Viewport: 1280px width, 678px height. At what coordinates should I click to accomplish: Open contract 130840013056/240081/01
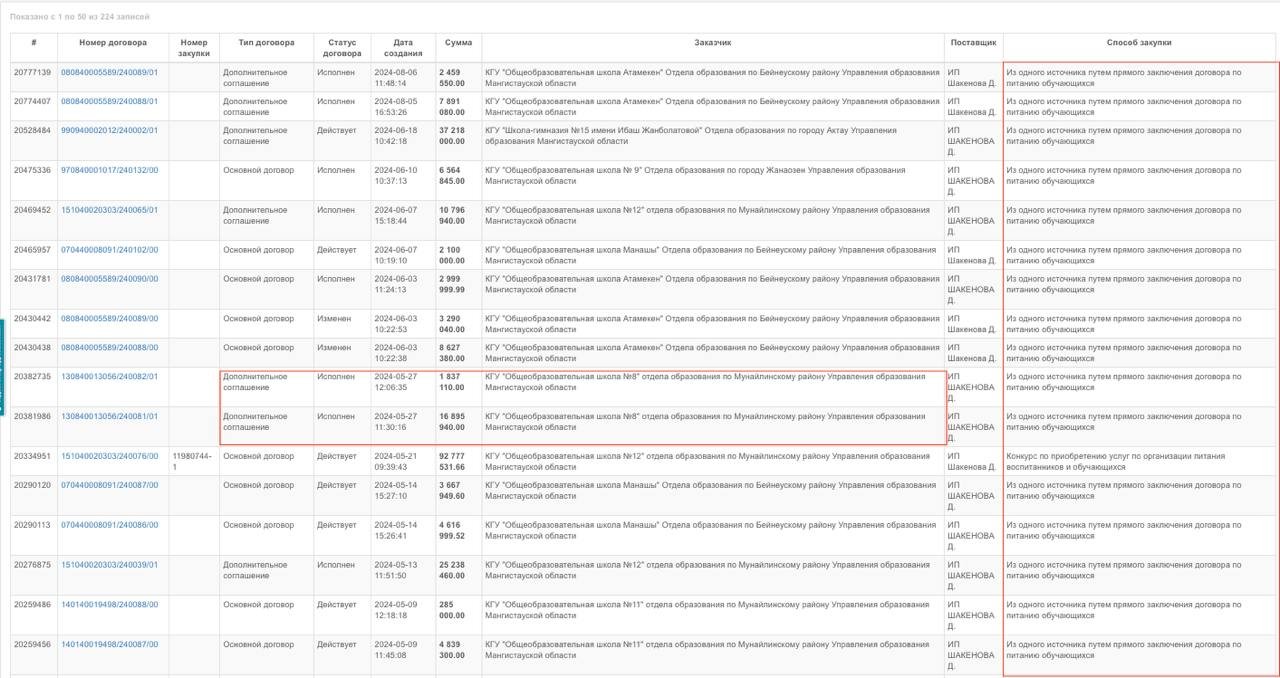coord(109,416)
